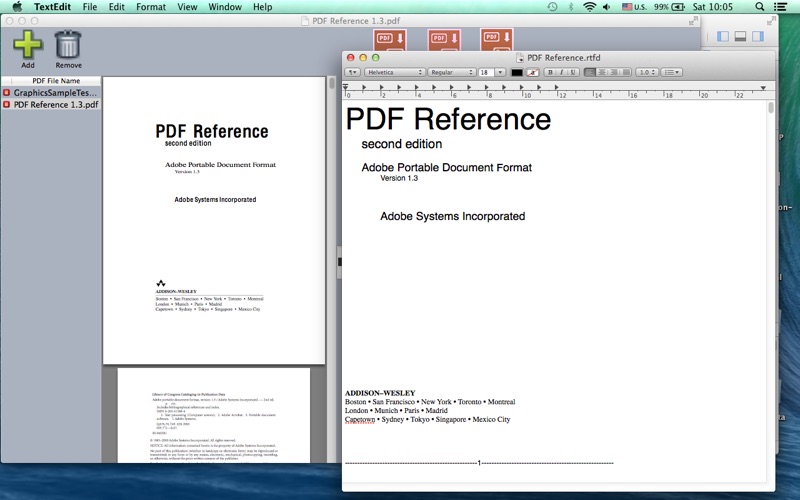Click the Remove trash can icon
Screen dimensions: 800x500
coord(68,44)
